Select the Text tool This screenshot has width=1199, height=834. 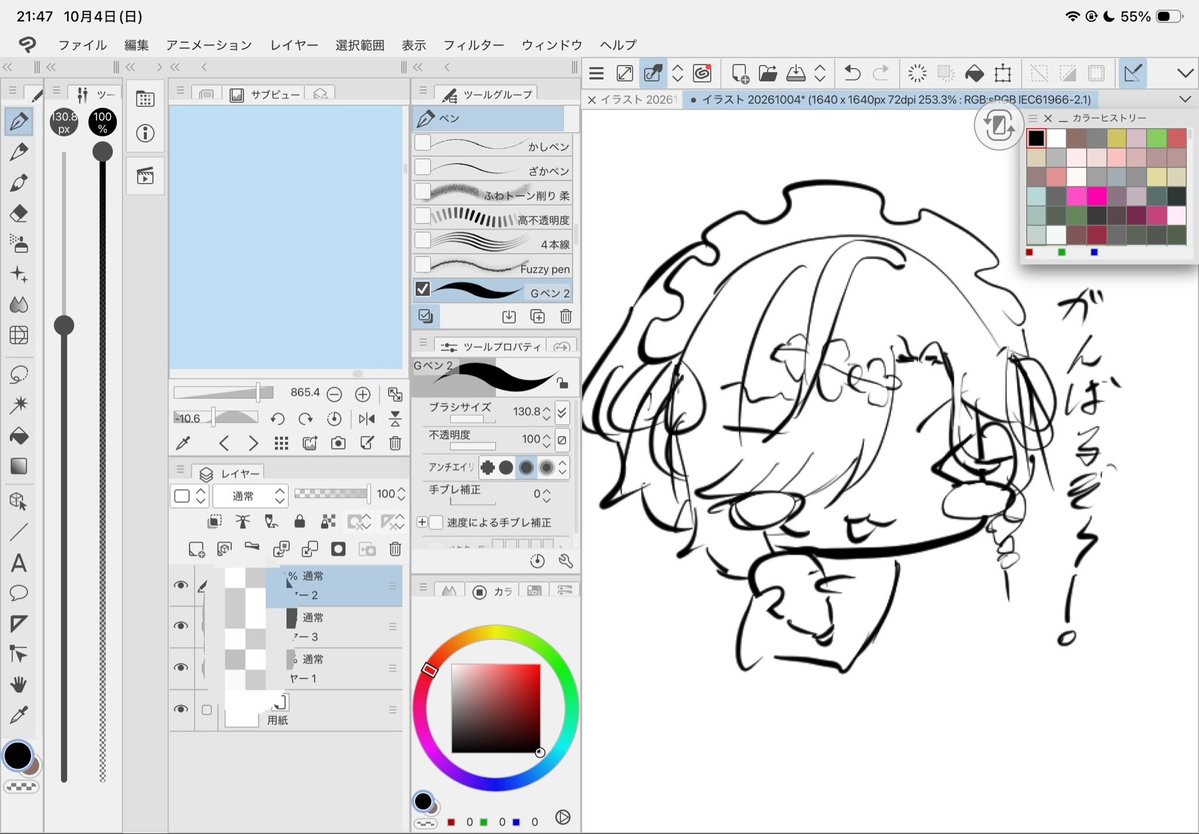coord(18,563)
